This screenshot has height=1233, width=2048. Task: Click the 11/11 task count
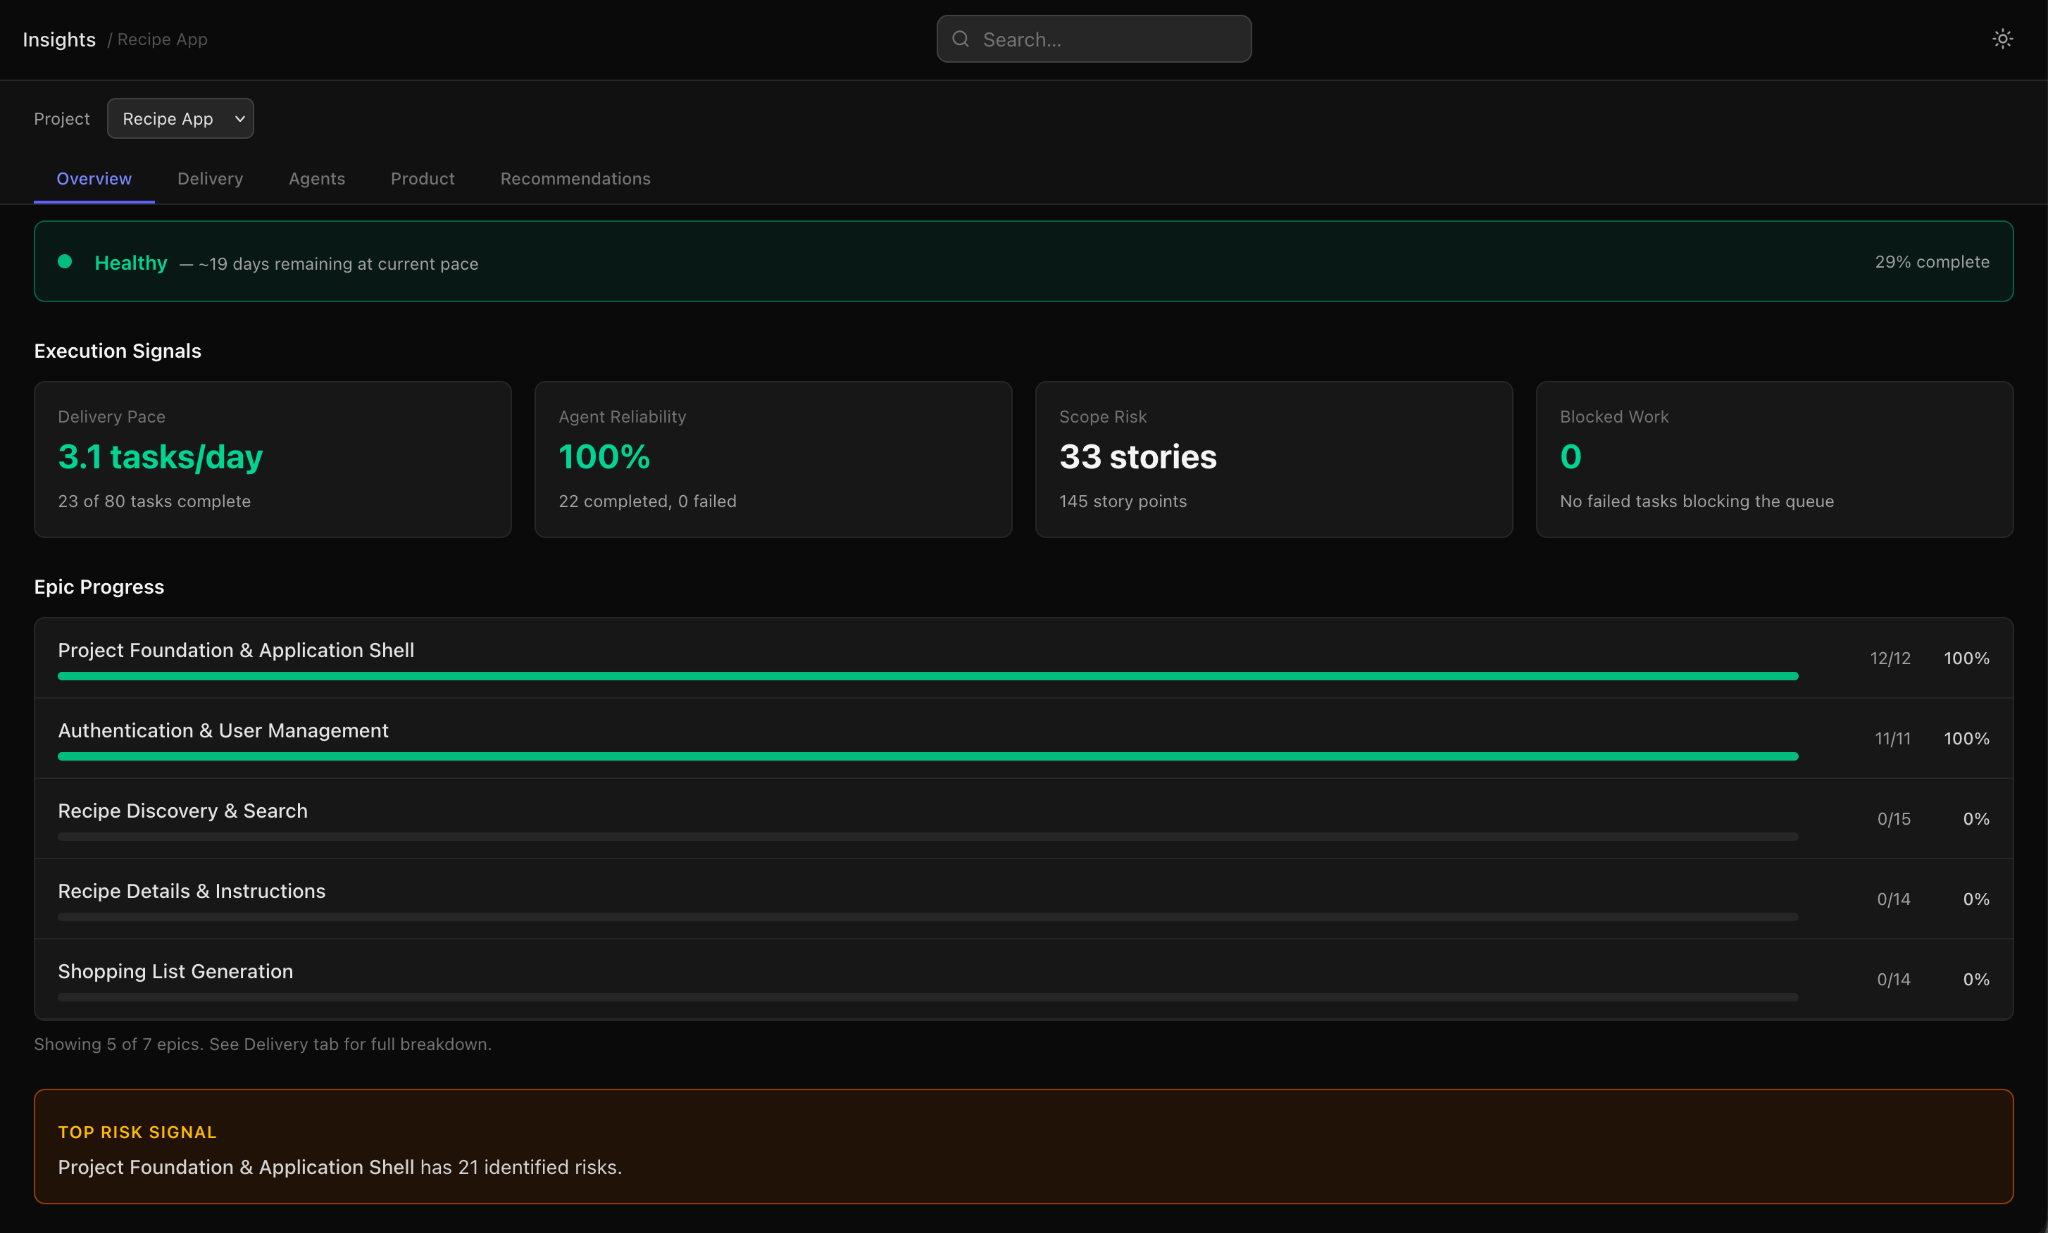coord(1892,738)
